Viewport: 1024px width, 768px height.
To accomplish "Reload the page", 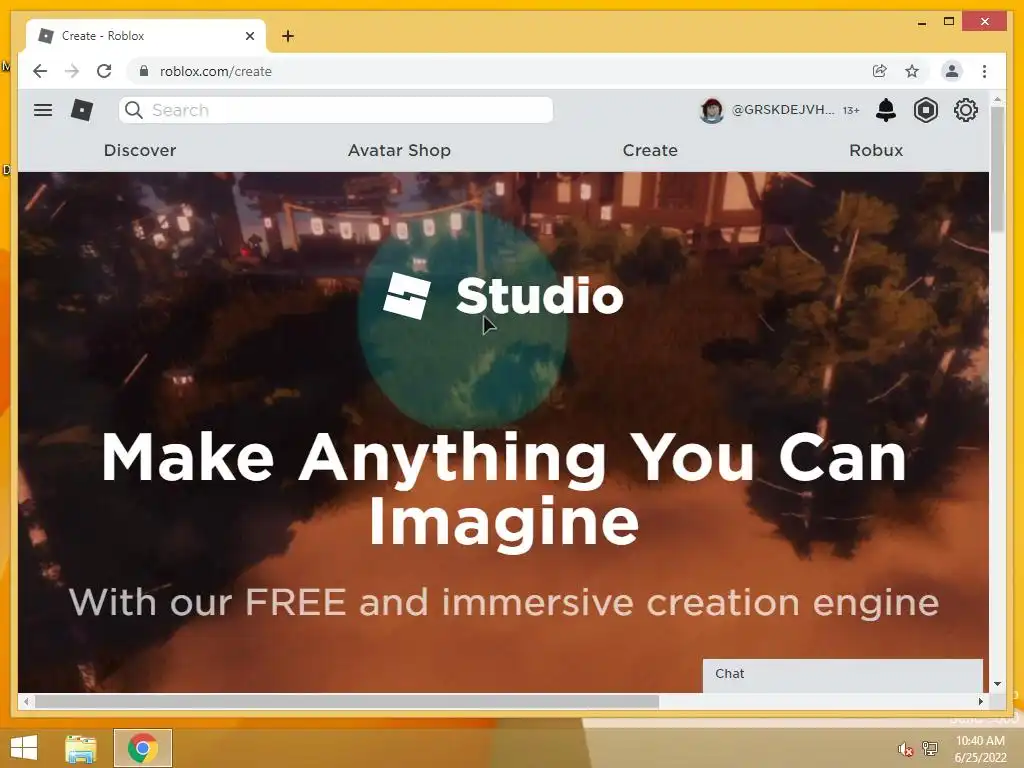I will (x=104, y=71).
